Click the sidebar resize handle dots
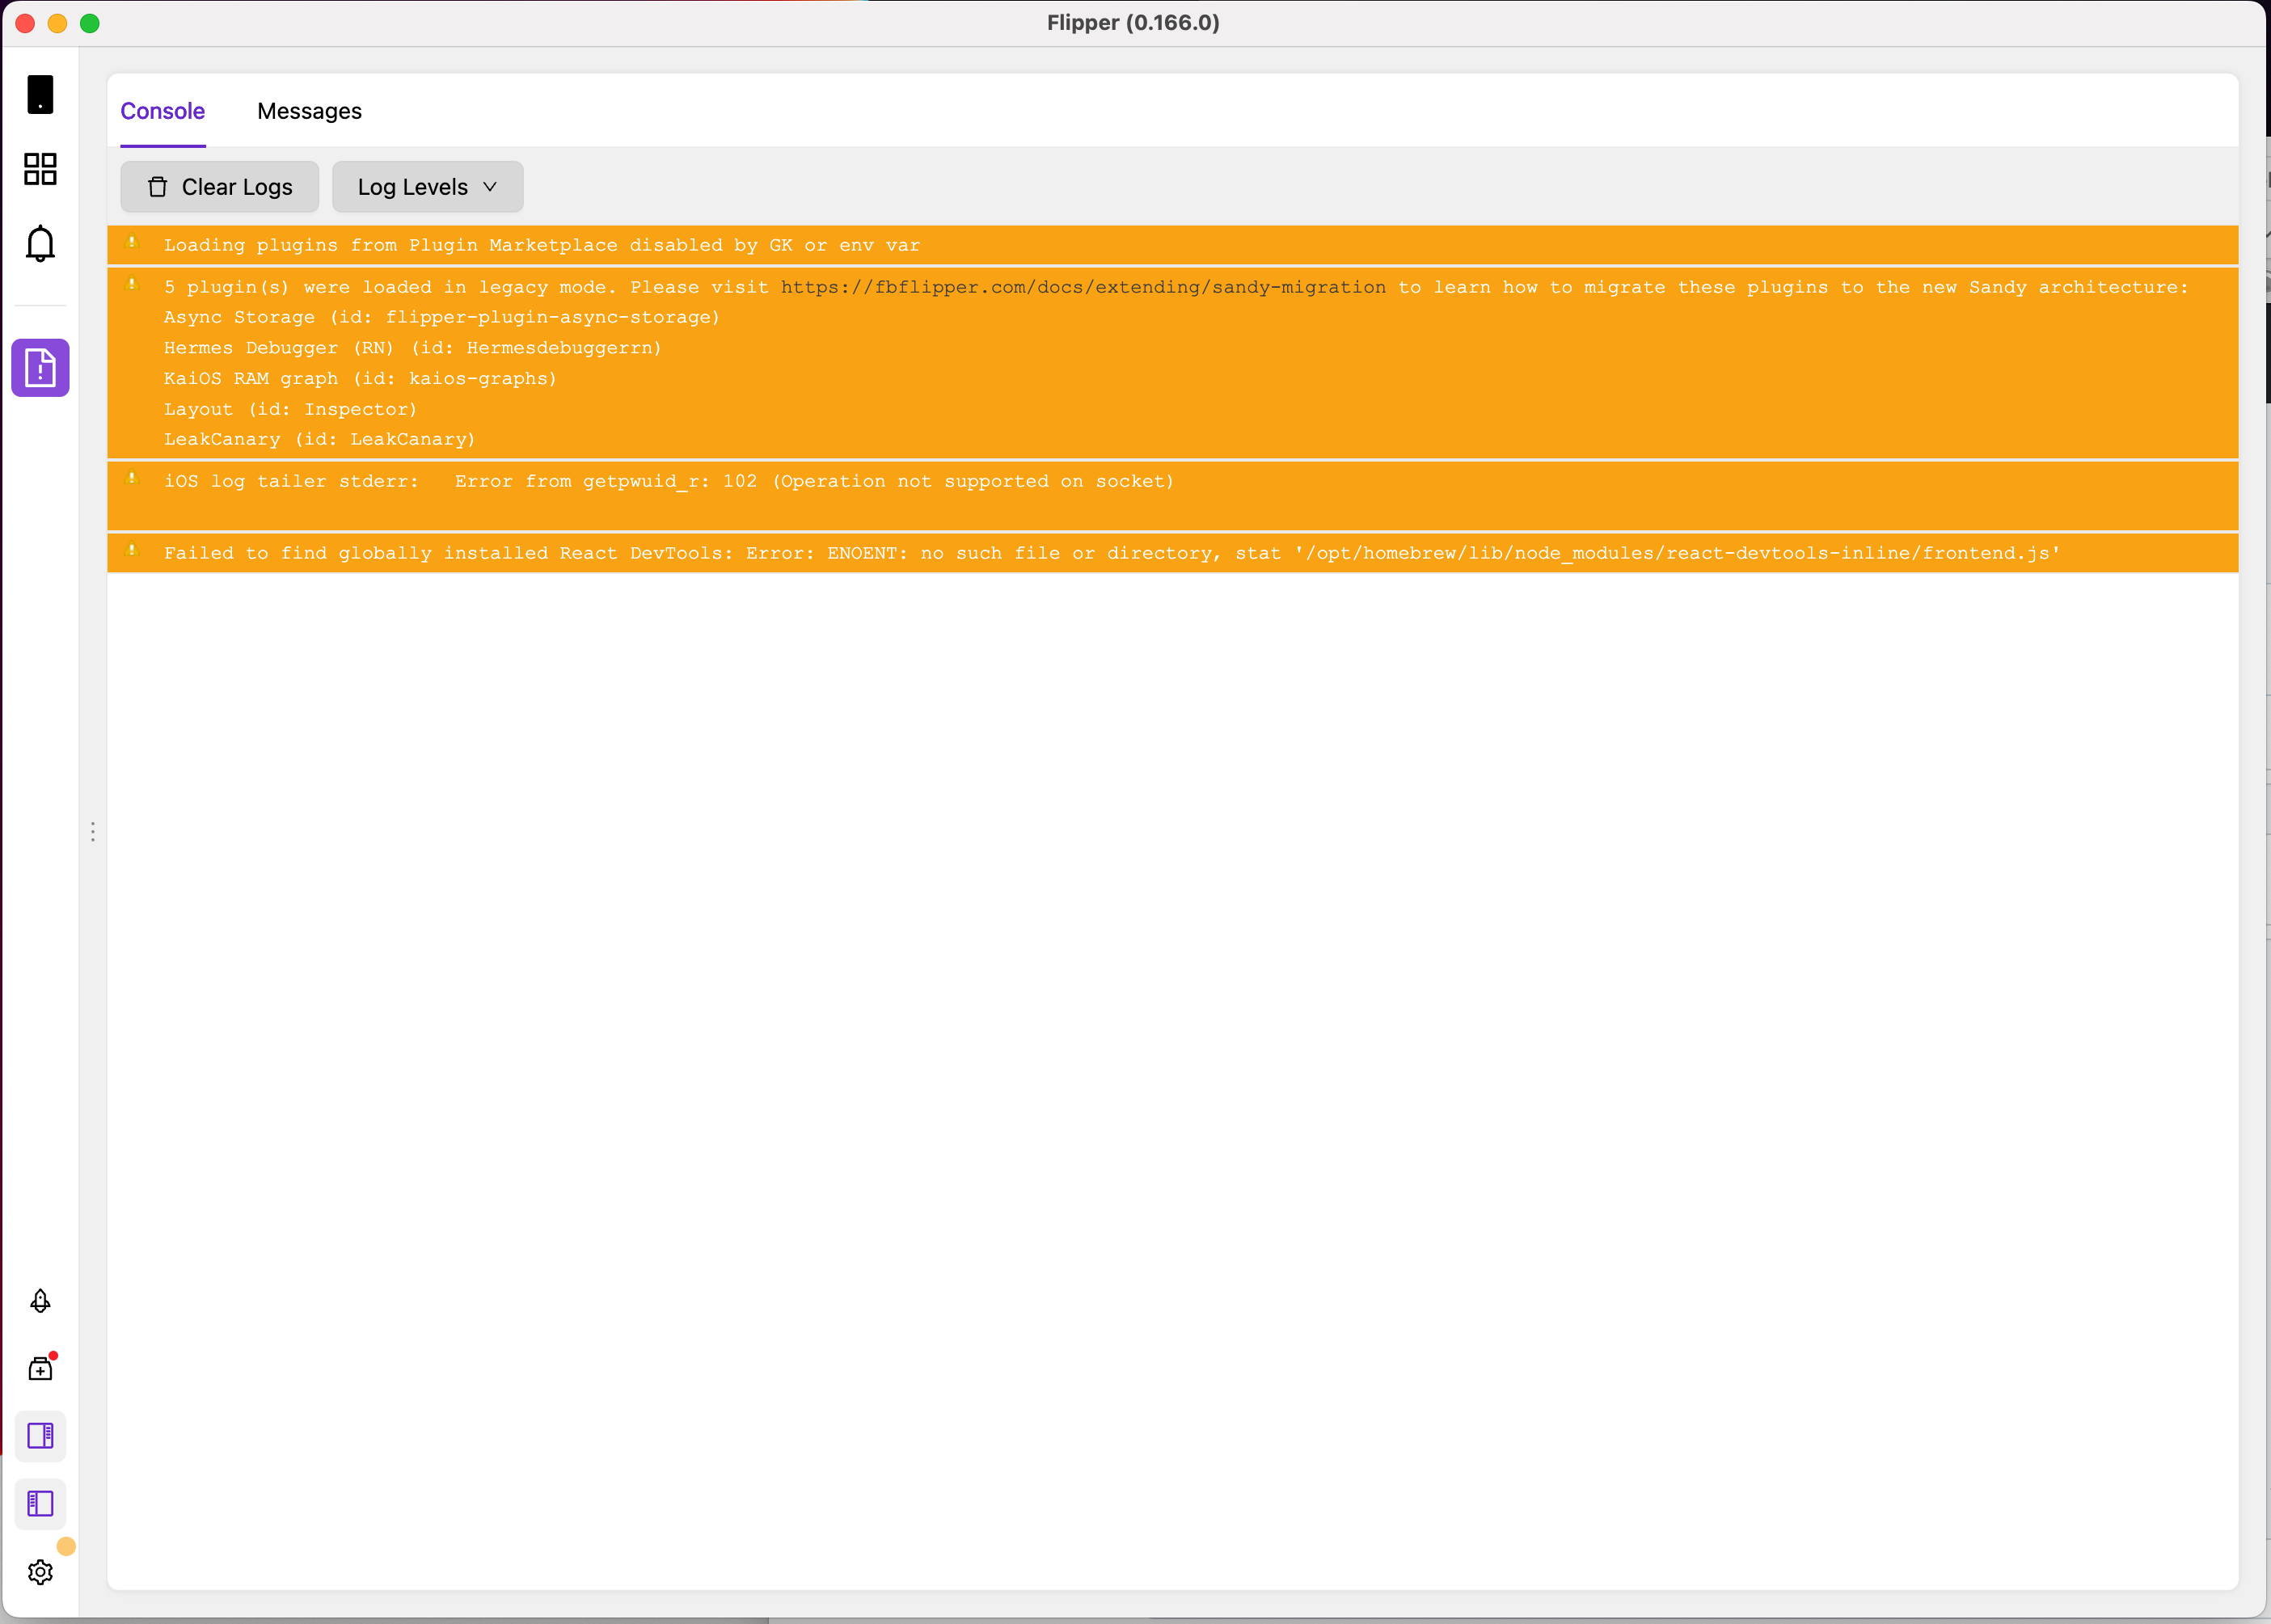 click(93, 832)
